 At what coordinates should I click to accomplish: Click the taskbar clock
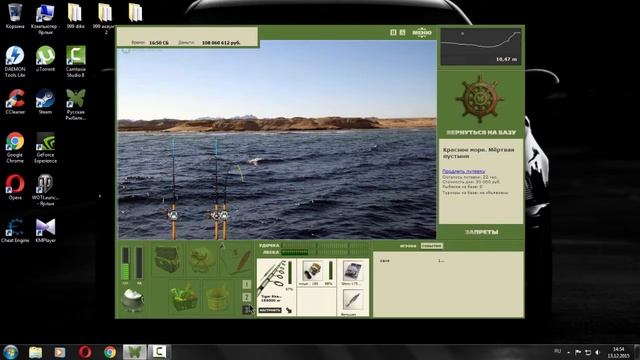coord(619,352)
